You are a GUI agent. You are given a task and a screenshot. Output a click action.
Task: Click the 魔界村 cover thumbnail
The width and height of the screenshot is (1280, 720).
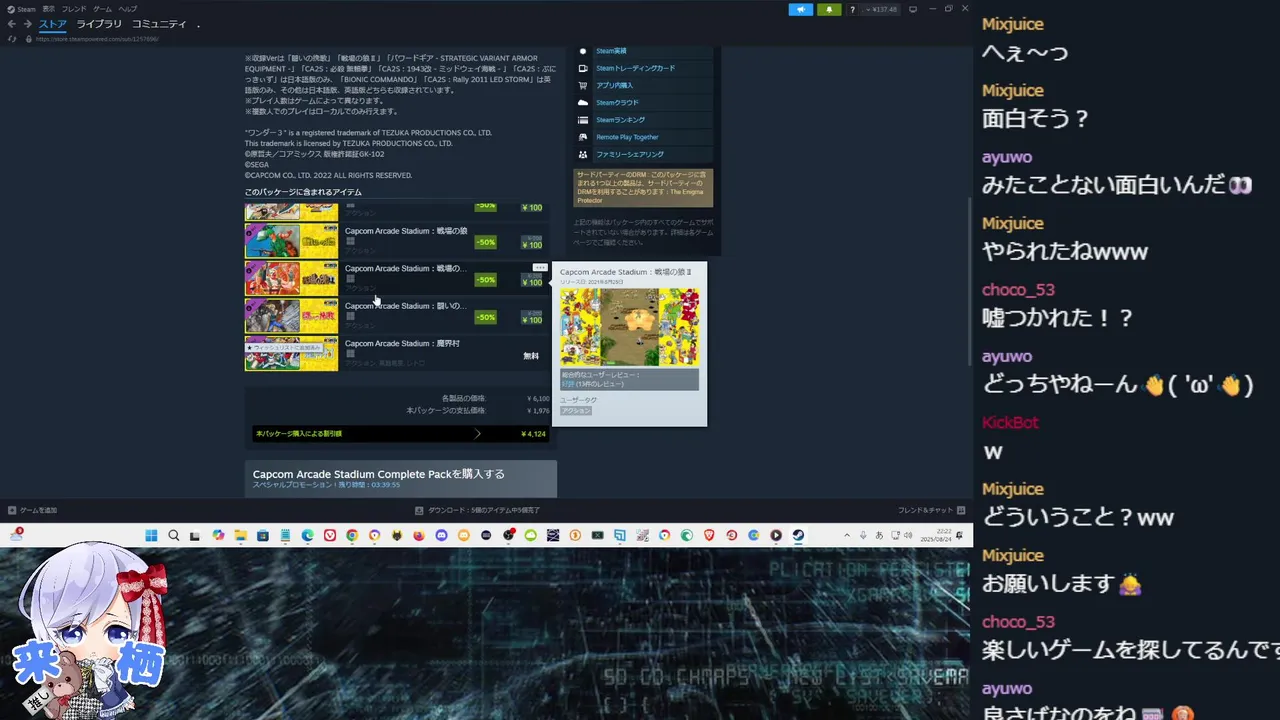[x=291, y=354]
